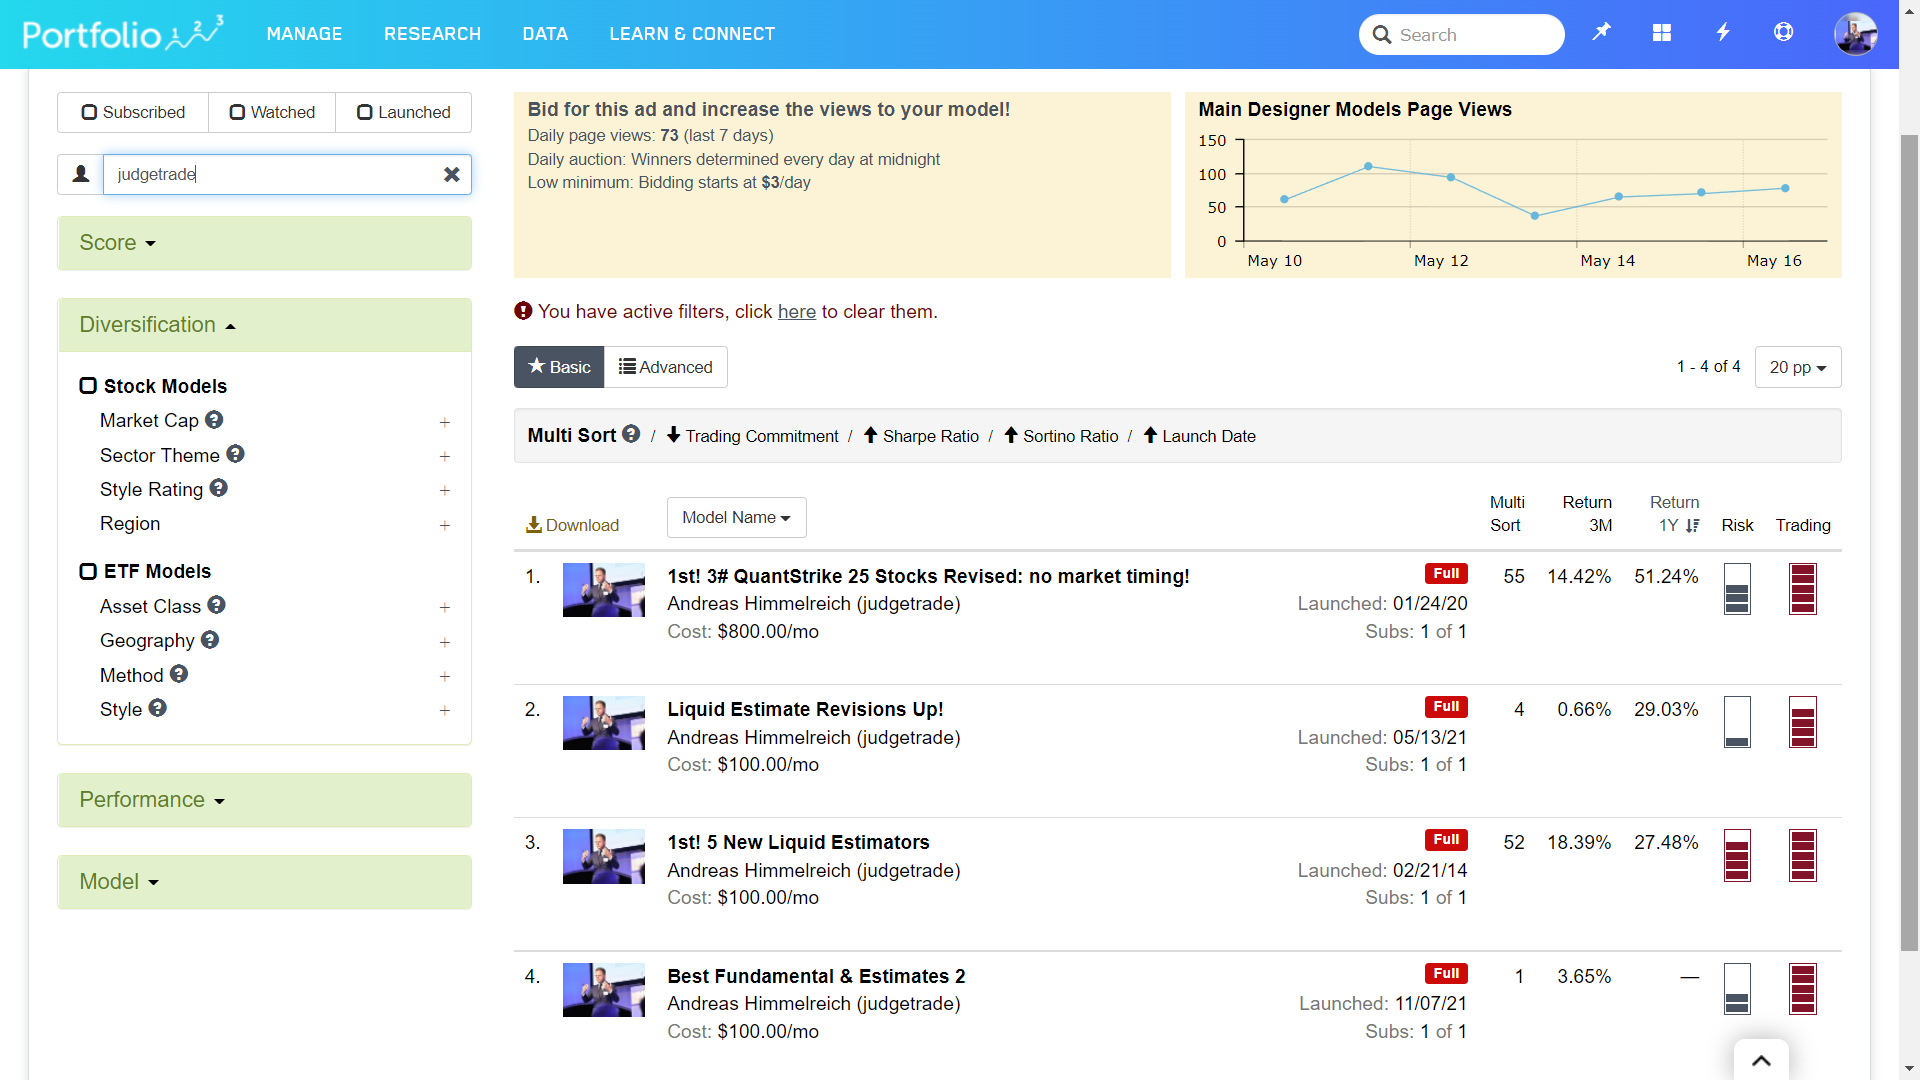Click the lightning bolt icon
This screenshot has height=1080, width=1920.
tap(1723, 33)
